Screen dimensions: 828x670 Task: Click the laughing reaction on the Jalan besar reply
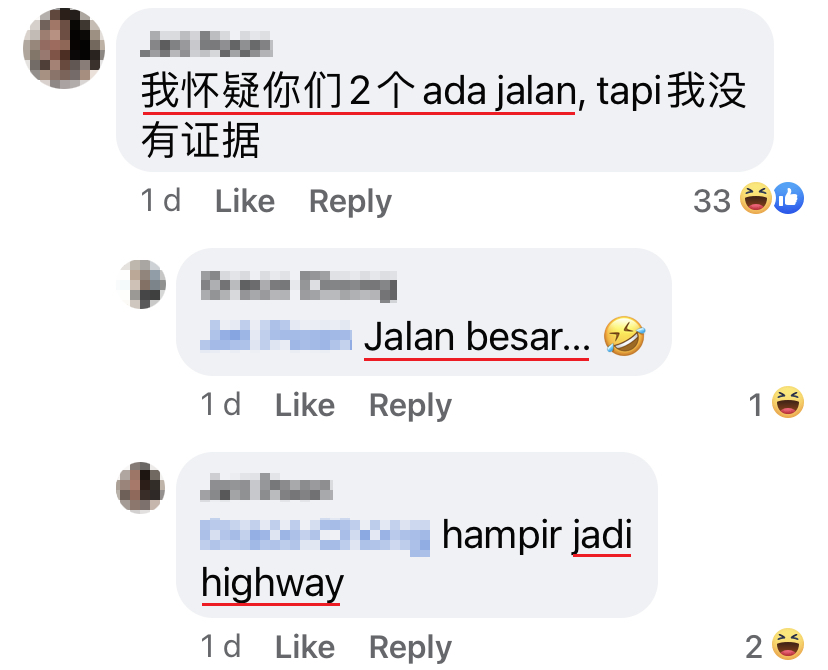[x=788, y=402]
